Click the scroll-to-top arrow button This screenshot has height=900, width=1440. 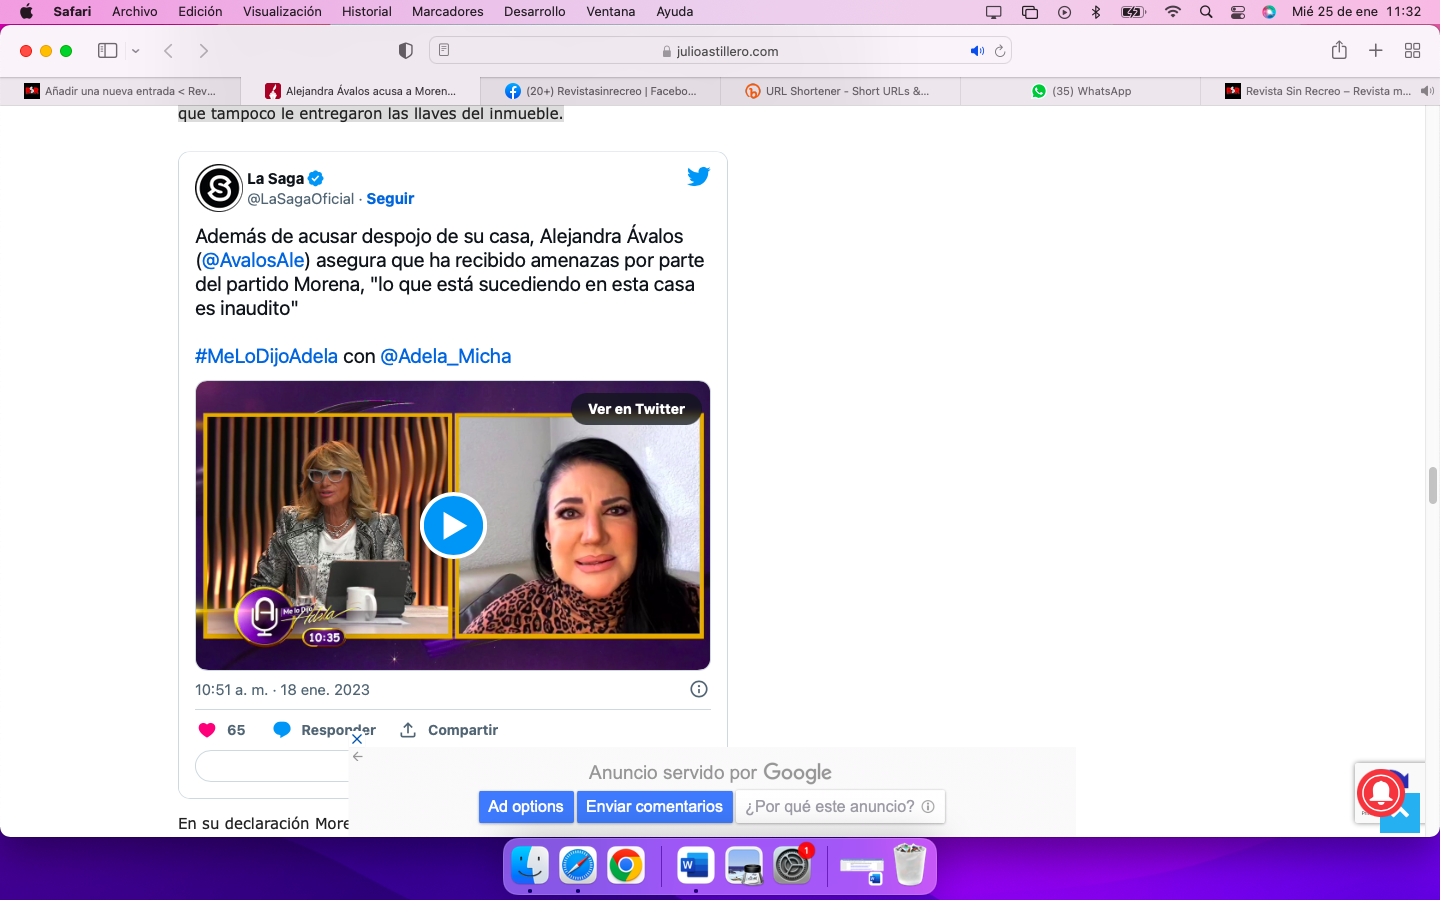click(1400, 814)
